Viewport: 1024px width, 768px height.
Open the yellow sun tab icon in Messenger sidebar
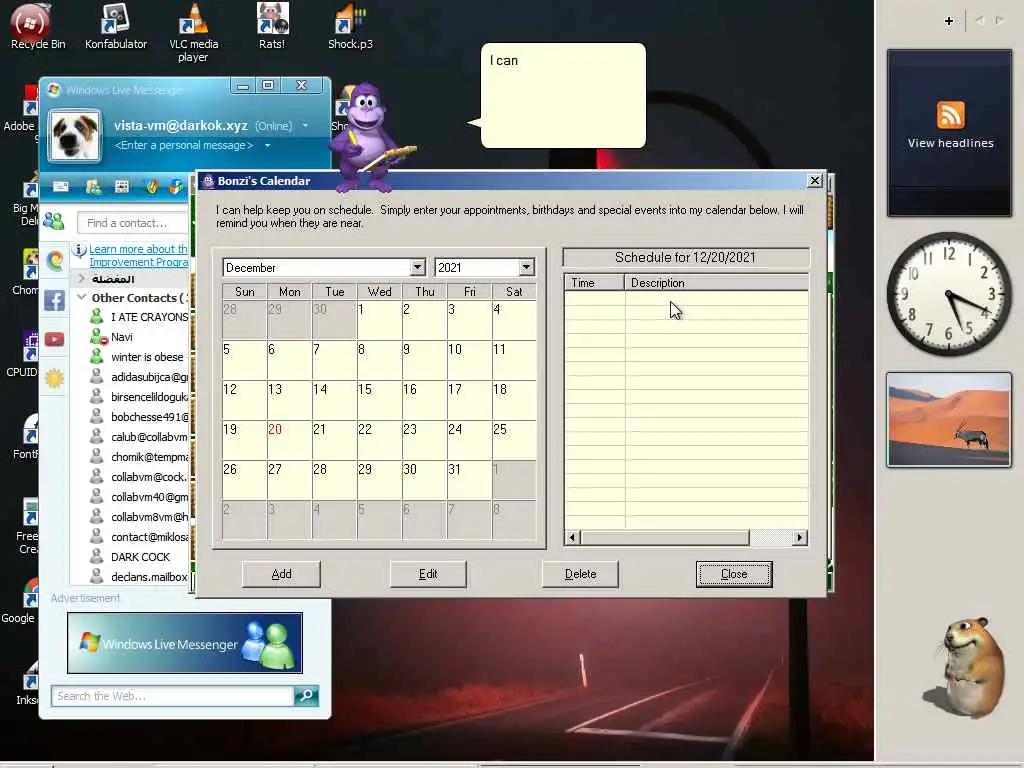point(54,378)
